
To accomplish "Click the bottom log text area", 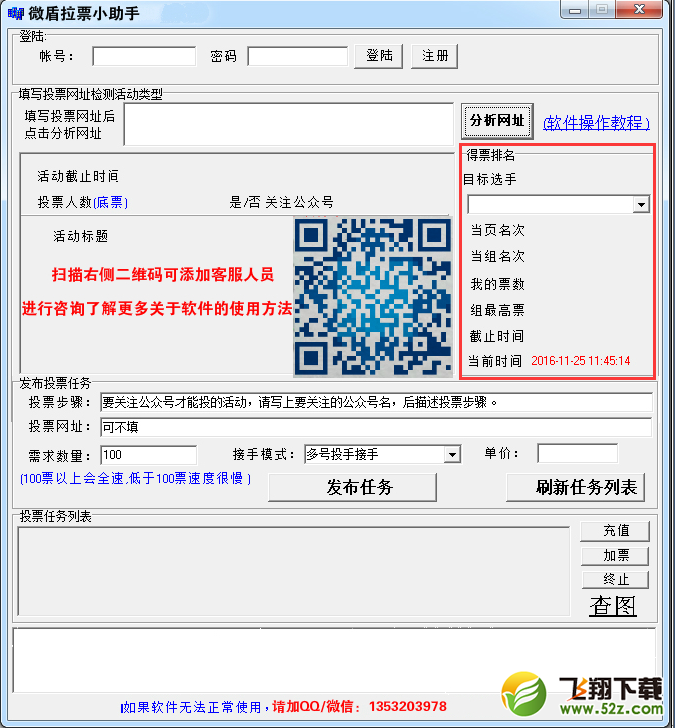I will point(334,660).
